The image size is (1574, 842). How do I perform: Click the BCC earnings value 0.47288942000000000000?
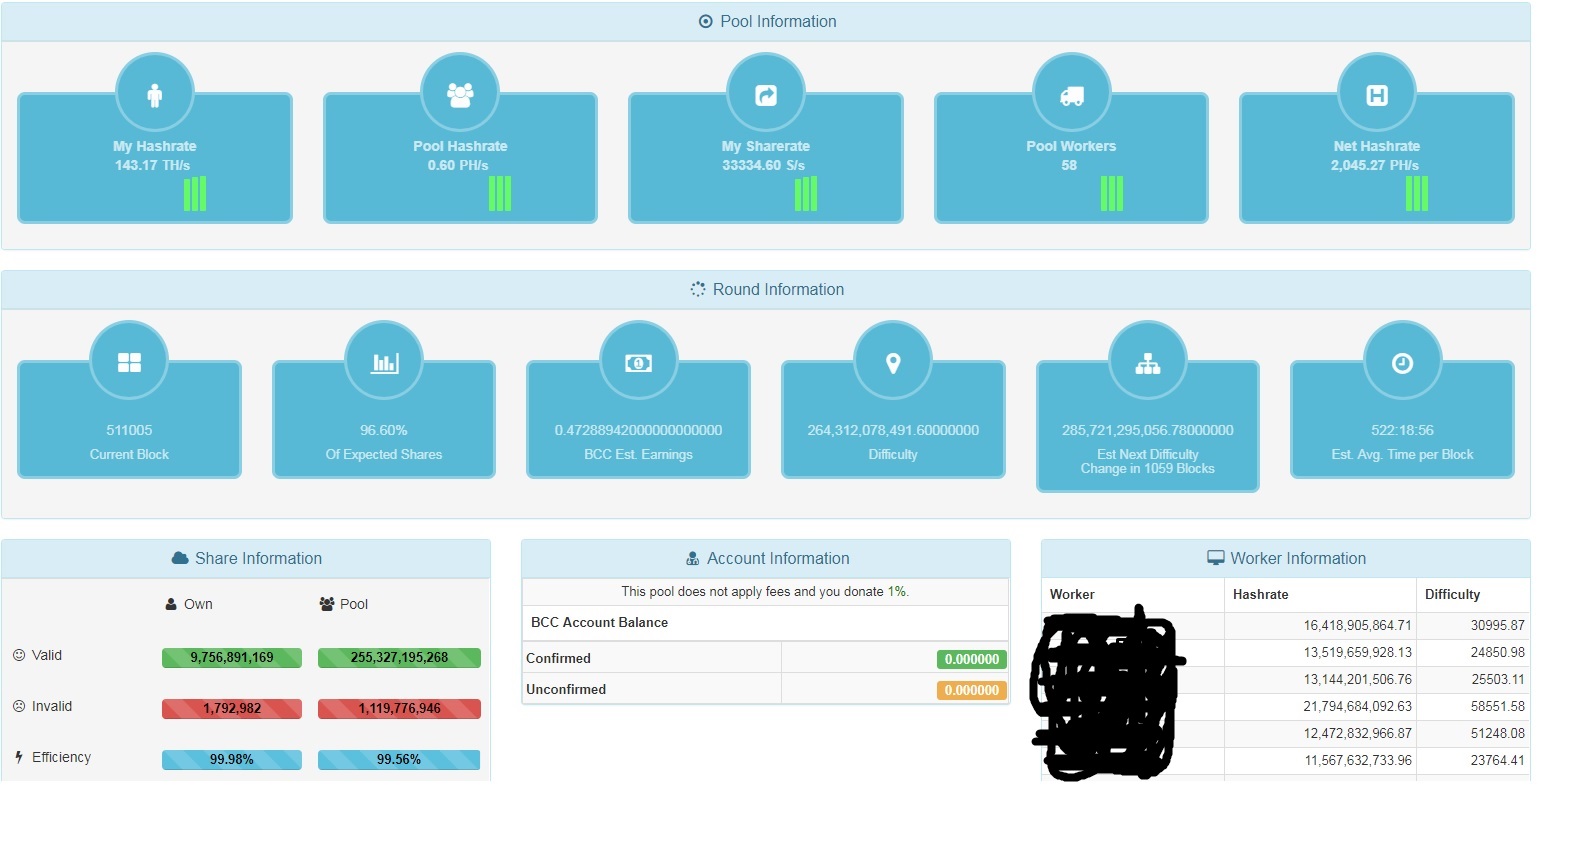click(x=638, y=430)
